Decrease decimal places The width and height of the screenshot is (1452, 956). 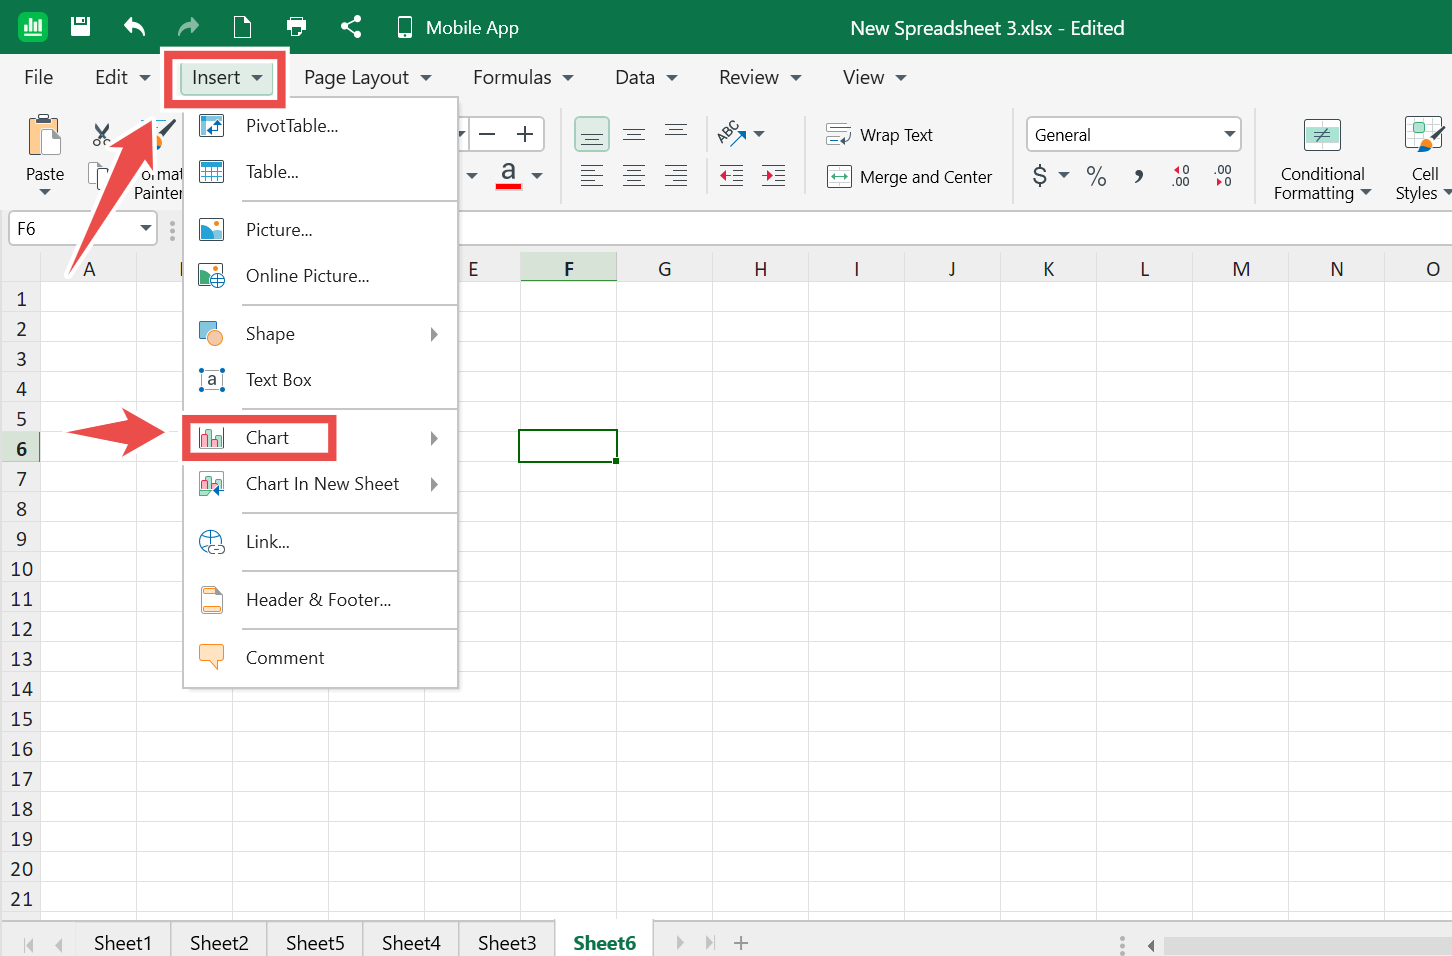pyautogui.click(x=1223, y=176)
